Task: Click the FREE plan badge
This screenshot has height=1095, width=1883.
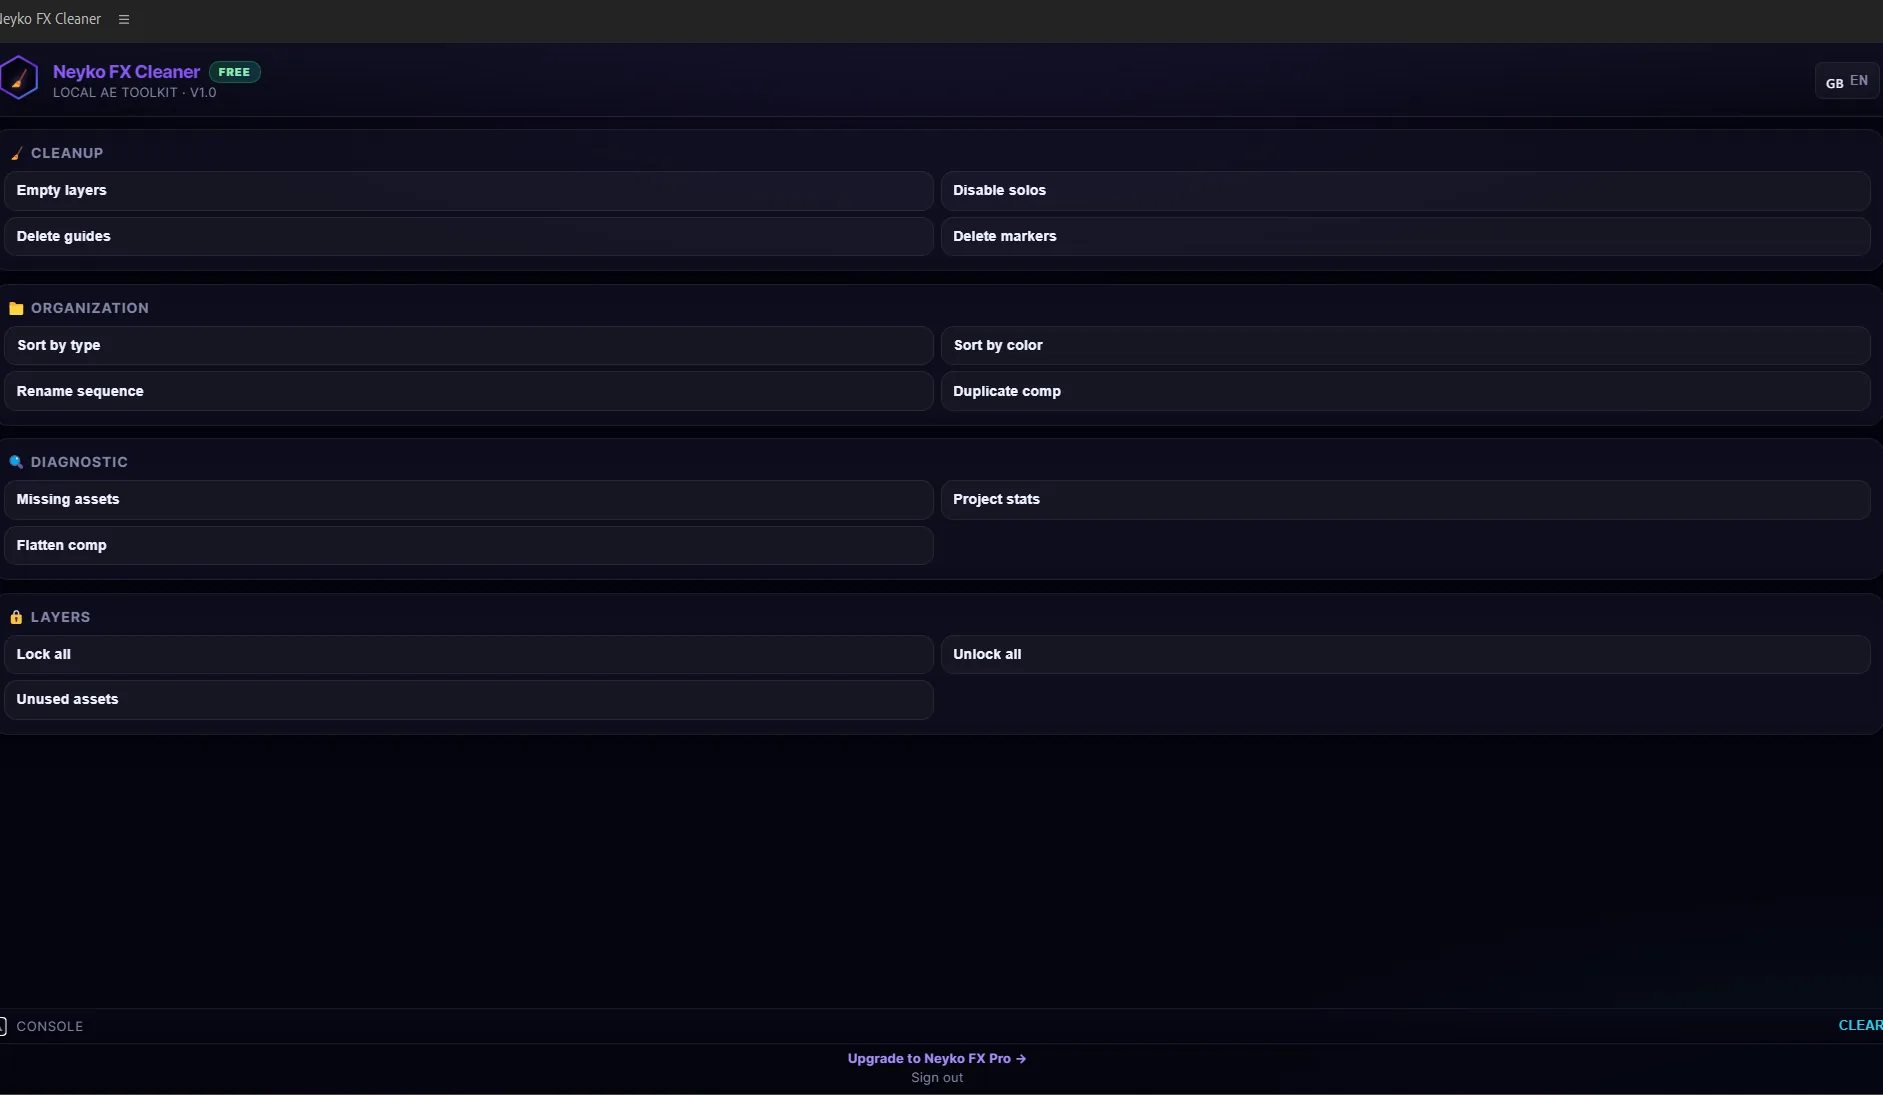Action: pyautogui.click(x=234, y=72)
